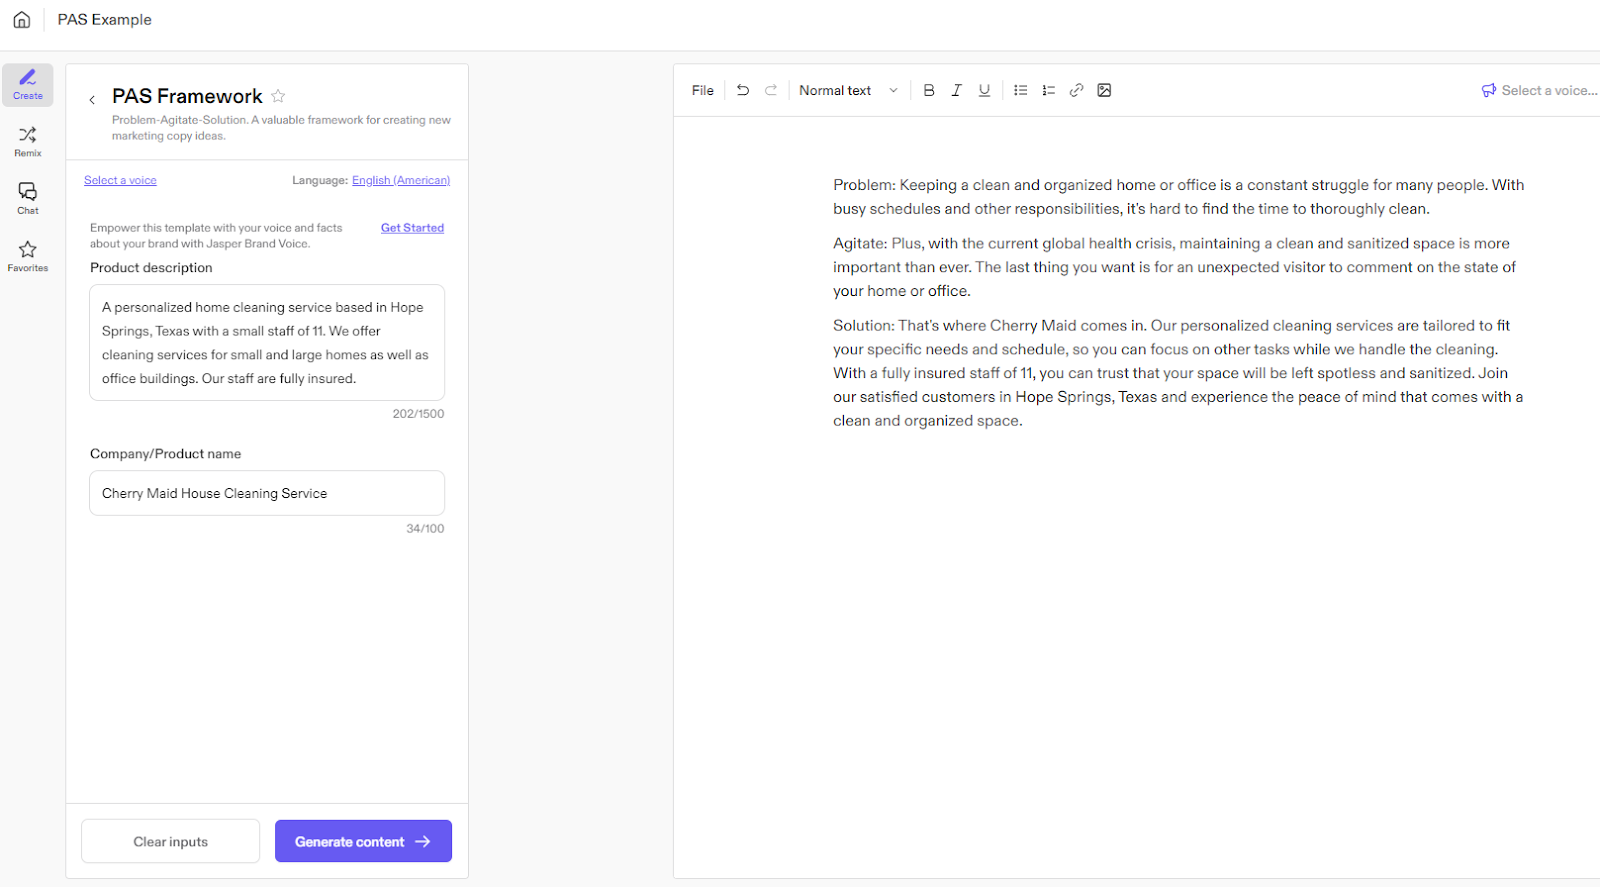1600x887 pixels.
Task: Click Generate content button
Action: click(x=363, y=842)
